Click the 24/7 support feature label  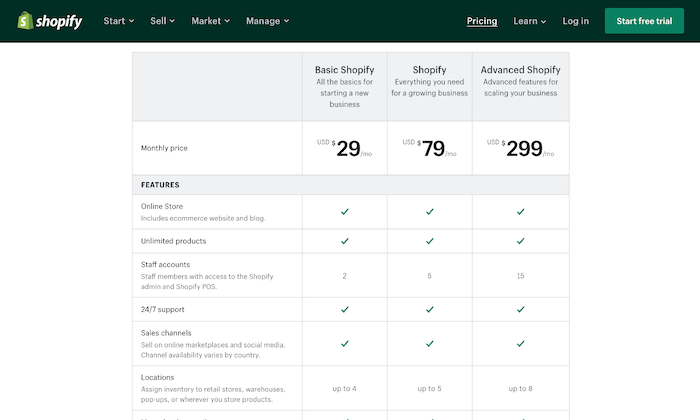(162, 309)
